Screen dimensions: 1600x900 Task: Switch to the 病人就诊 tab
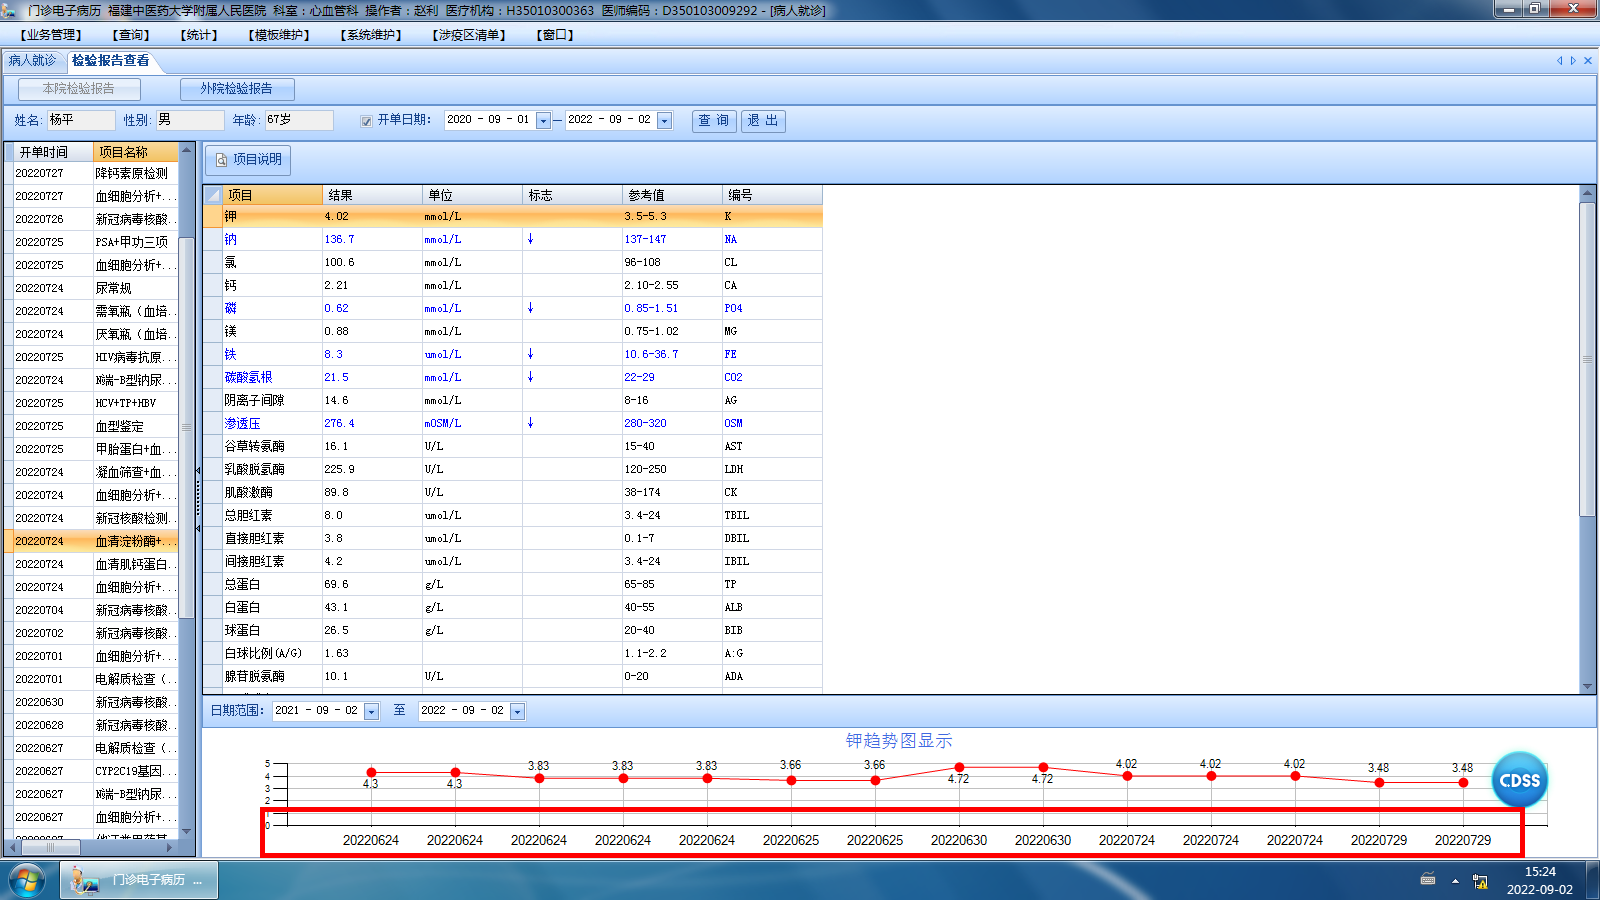tap(33, 61)
